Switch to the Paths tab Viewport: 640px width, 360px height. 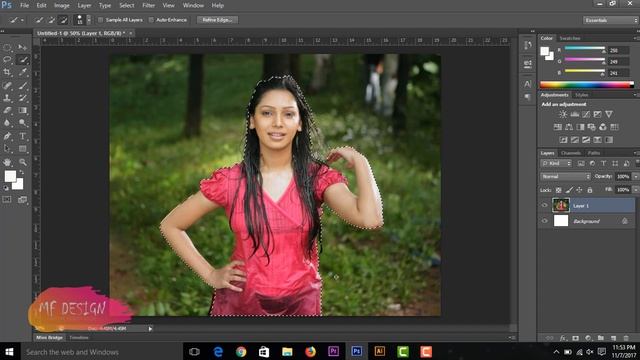[x=594, y=153]
